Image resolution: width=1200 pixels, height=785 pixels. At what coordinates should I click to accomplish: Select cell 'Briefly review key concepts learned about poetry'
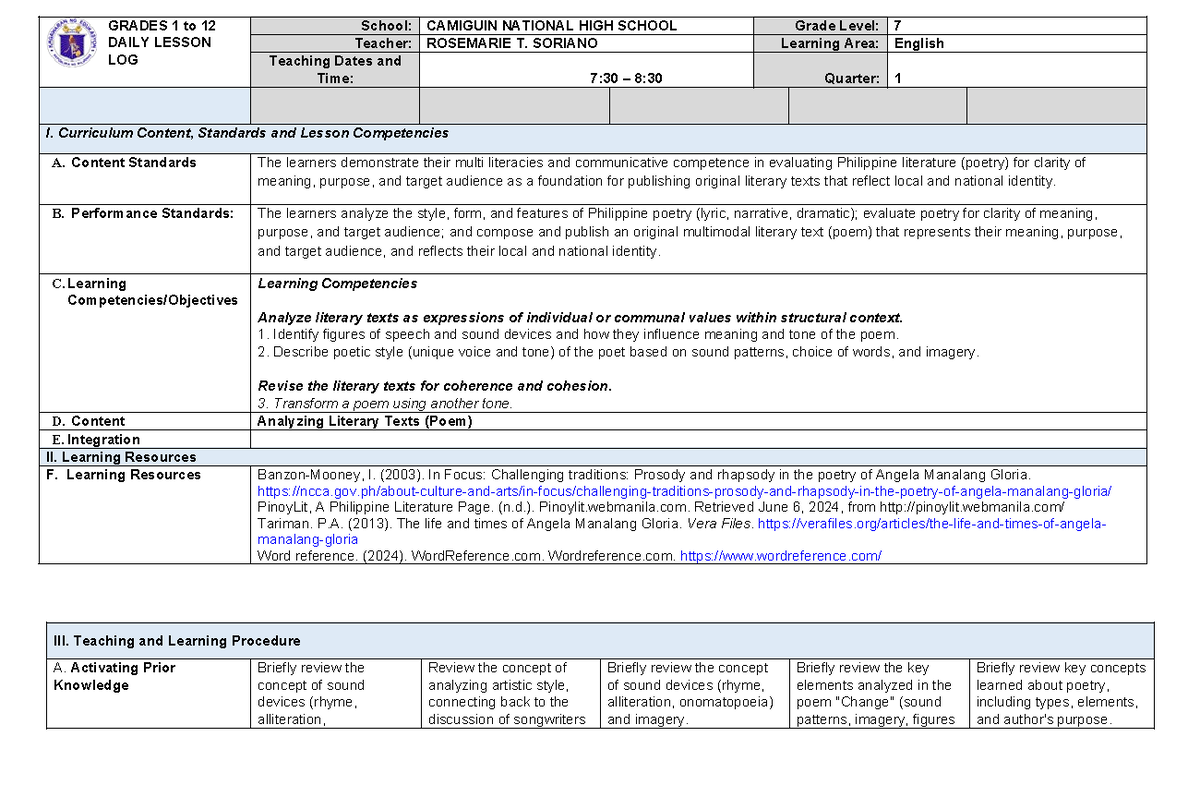point(1061,693)
